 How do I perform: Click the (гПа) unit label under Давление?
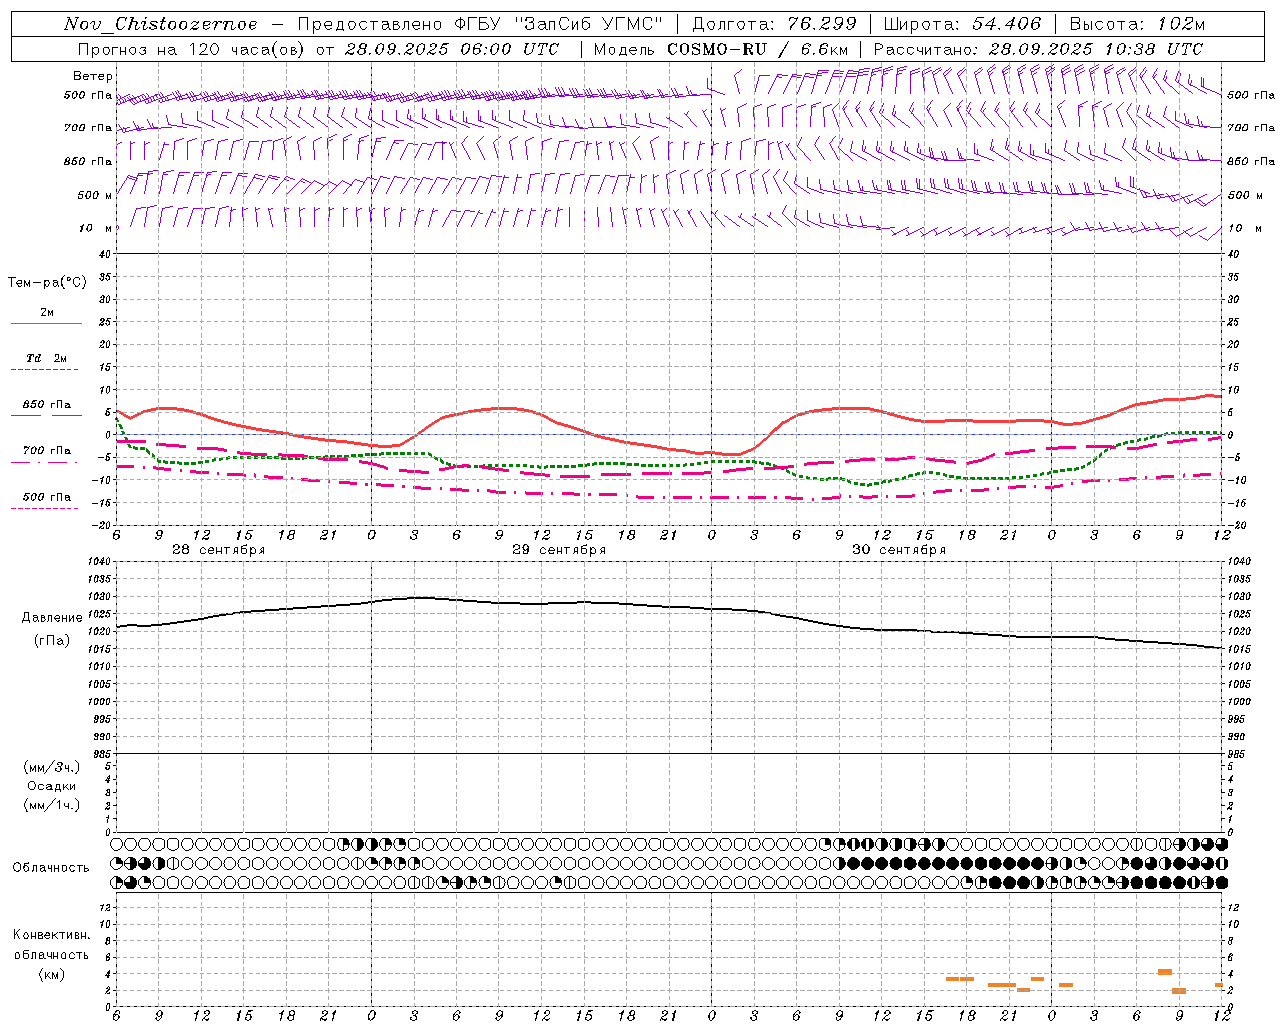click(52, 641)
